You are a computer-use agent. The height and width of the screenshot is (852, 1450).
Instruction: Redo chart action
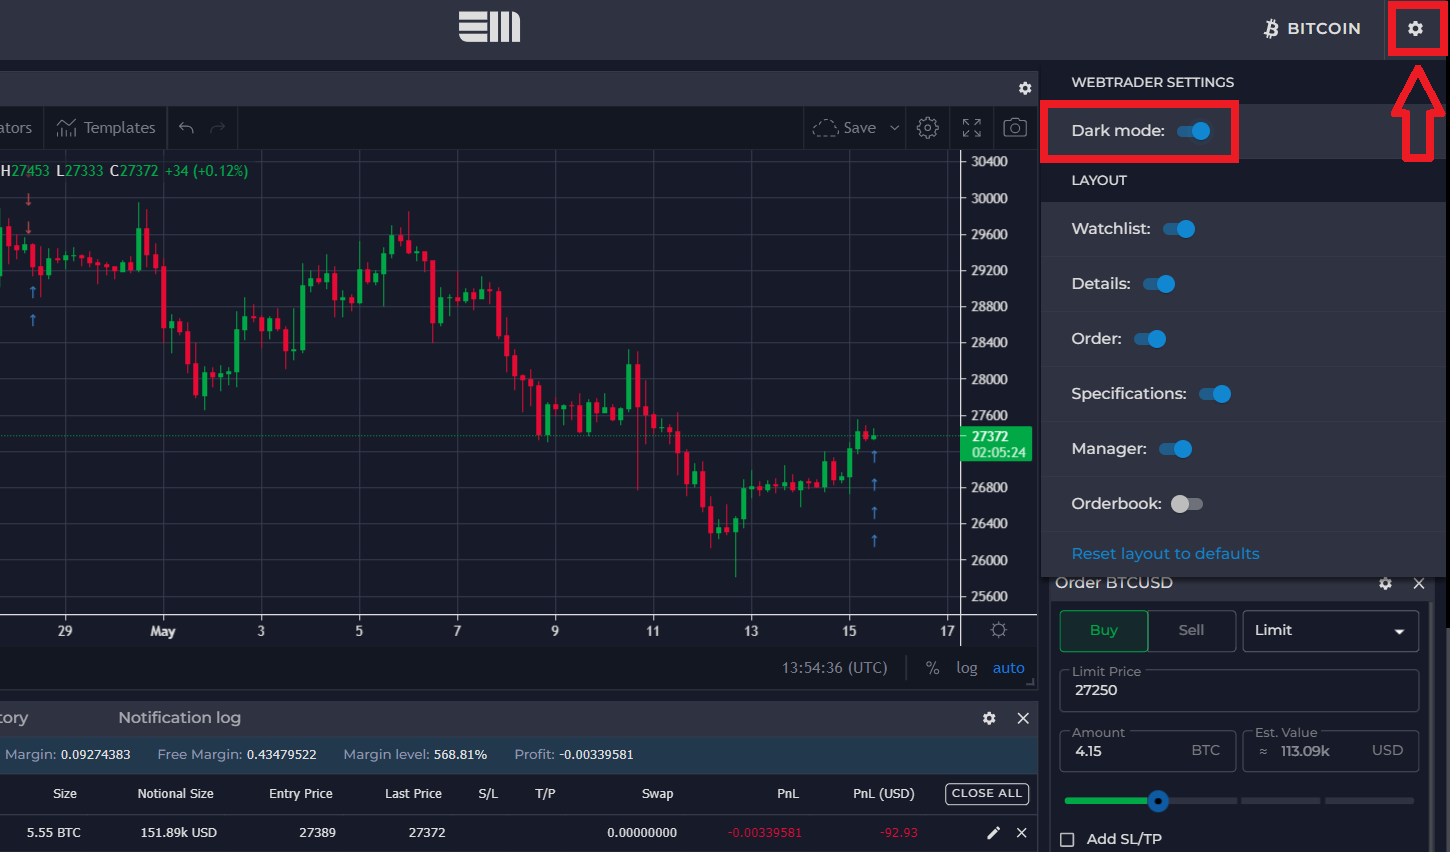[x=218, y=128]
